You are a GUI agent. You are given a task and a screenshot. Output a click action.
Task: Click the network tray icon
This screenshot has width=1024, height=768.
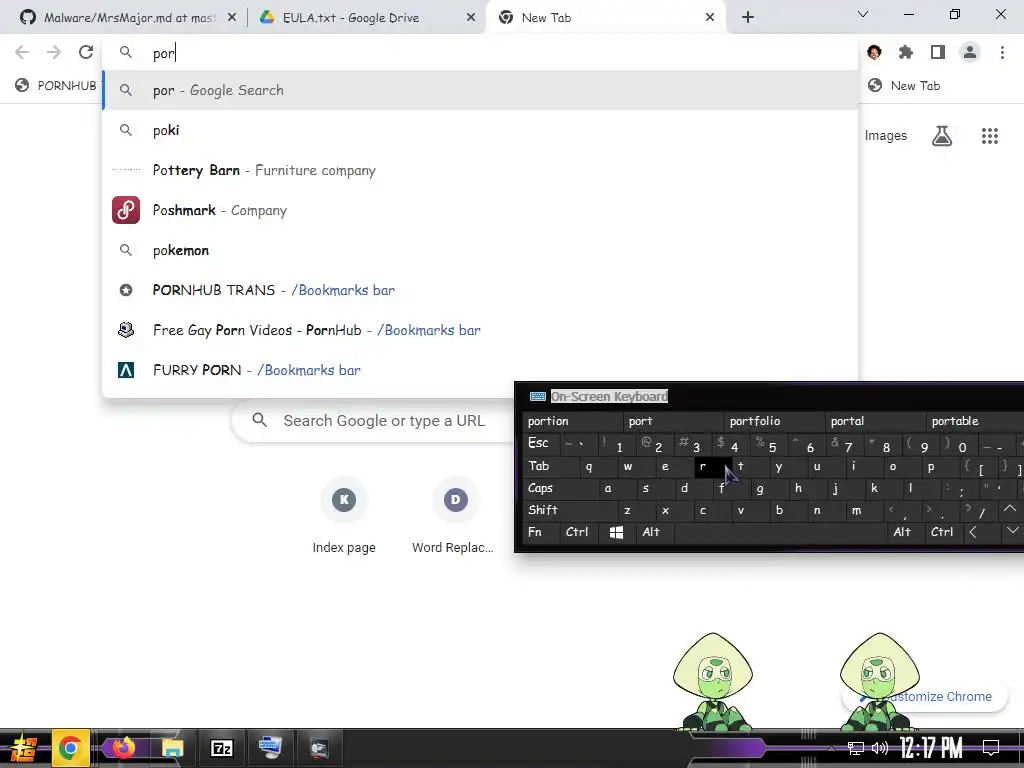(856, 748)
